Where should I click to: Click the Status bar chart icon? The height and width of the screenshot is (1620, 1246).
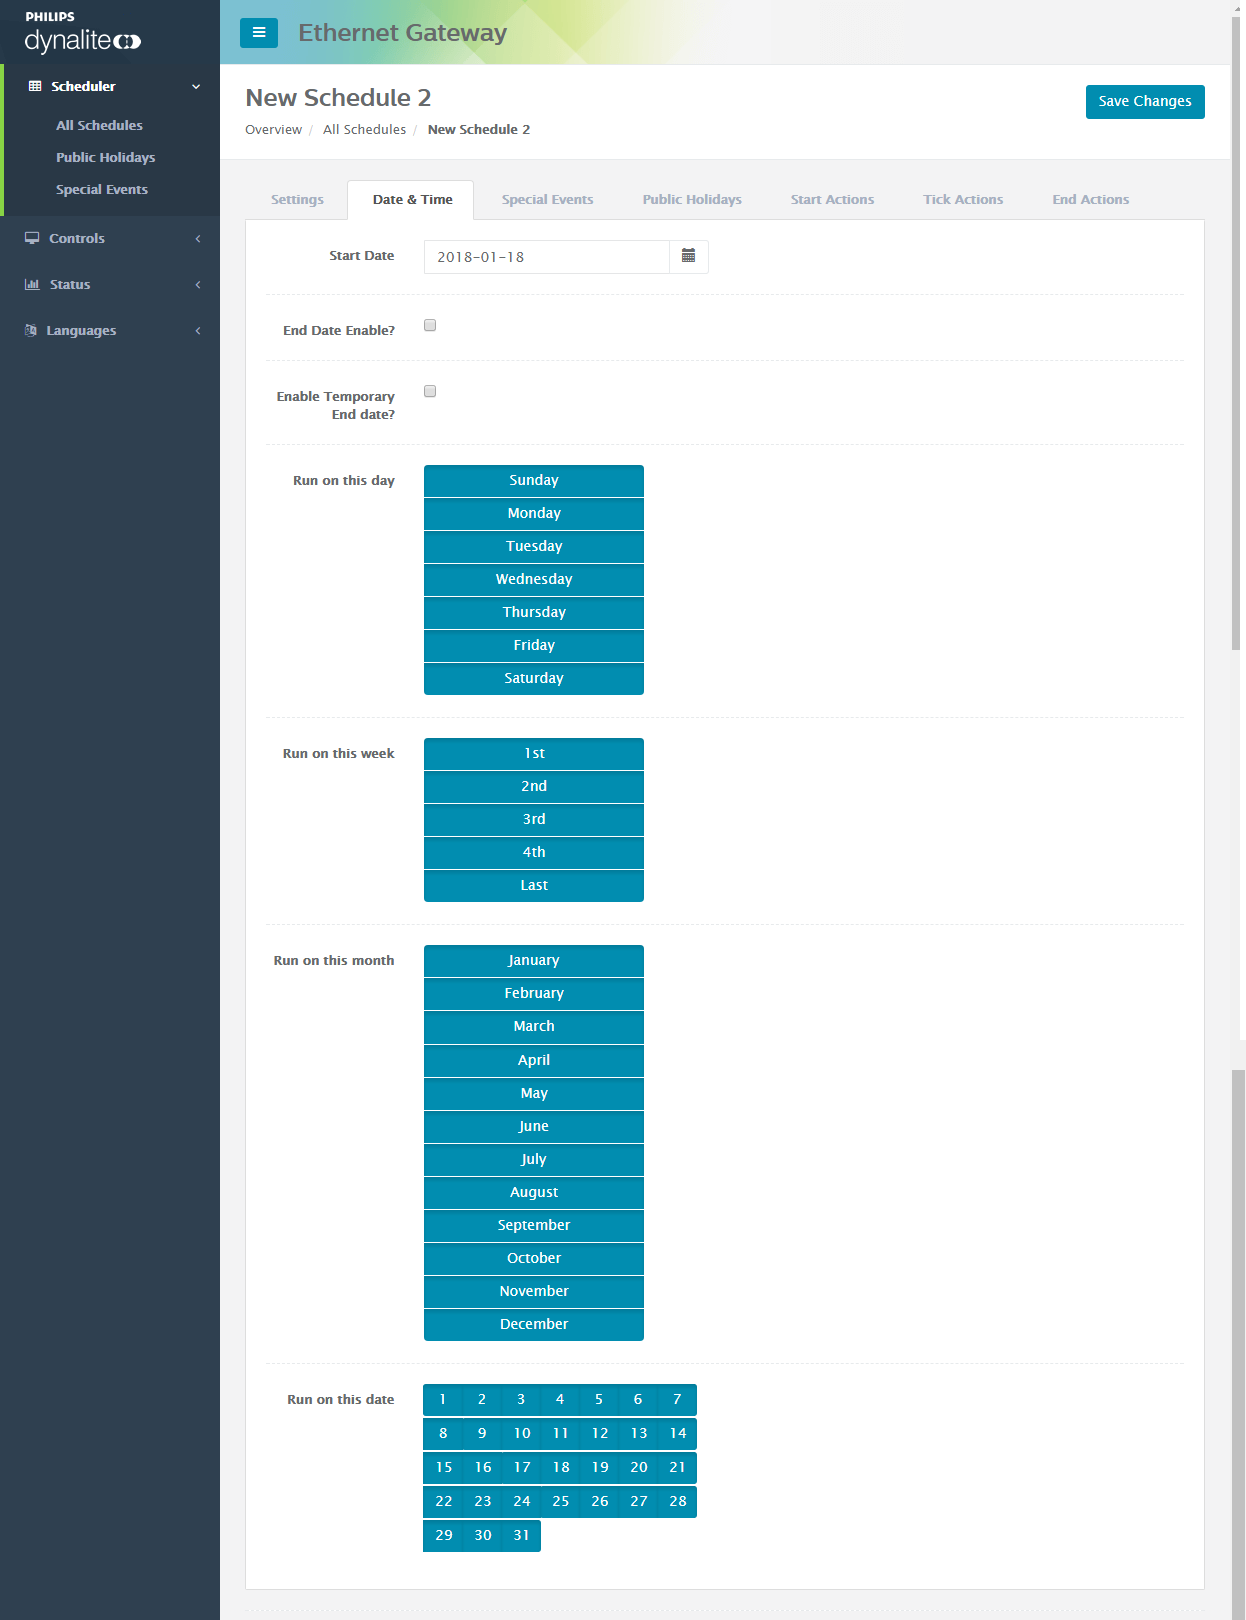coord(32,285)
